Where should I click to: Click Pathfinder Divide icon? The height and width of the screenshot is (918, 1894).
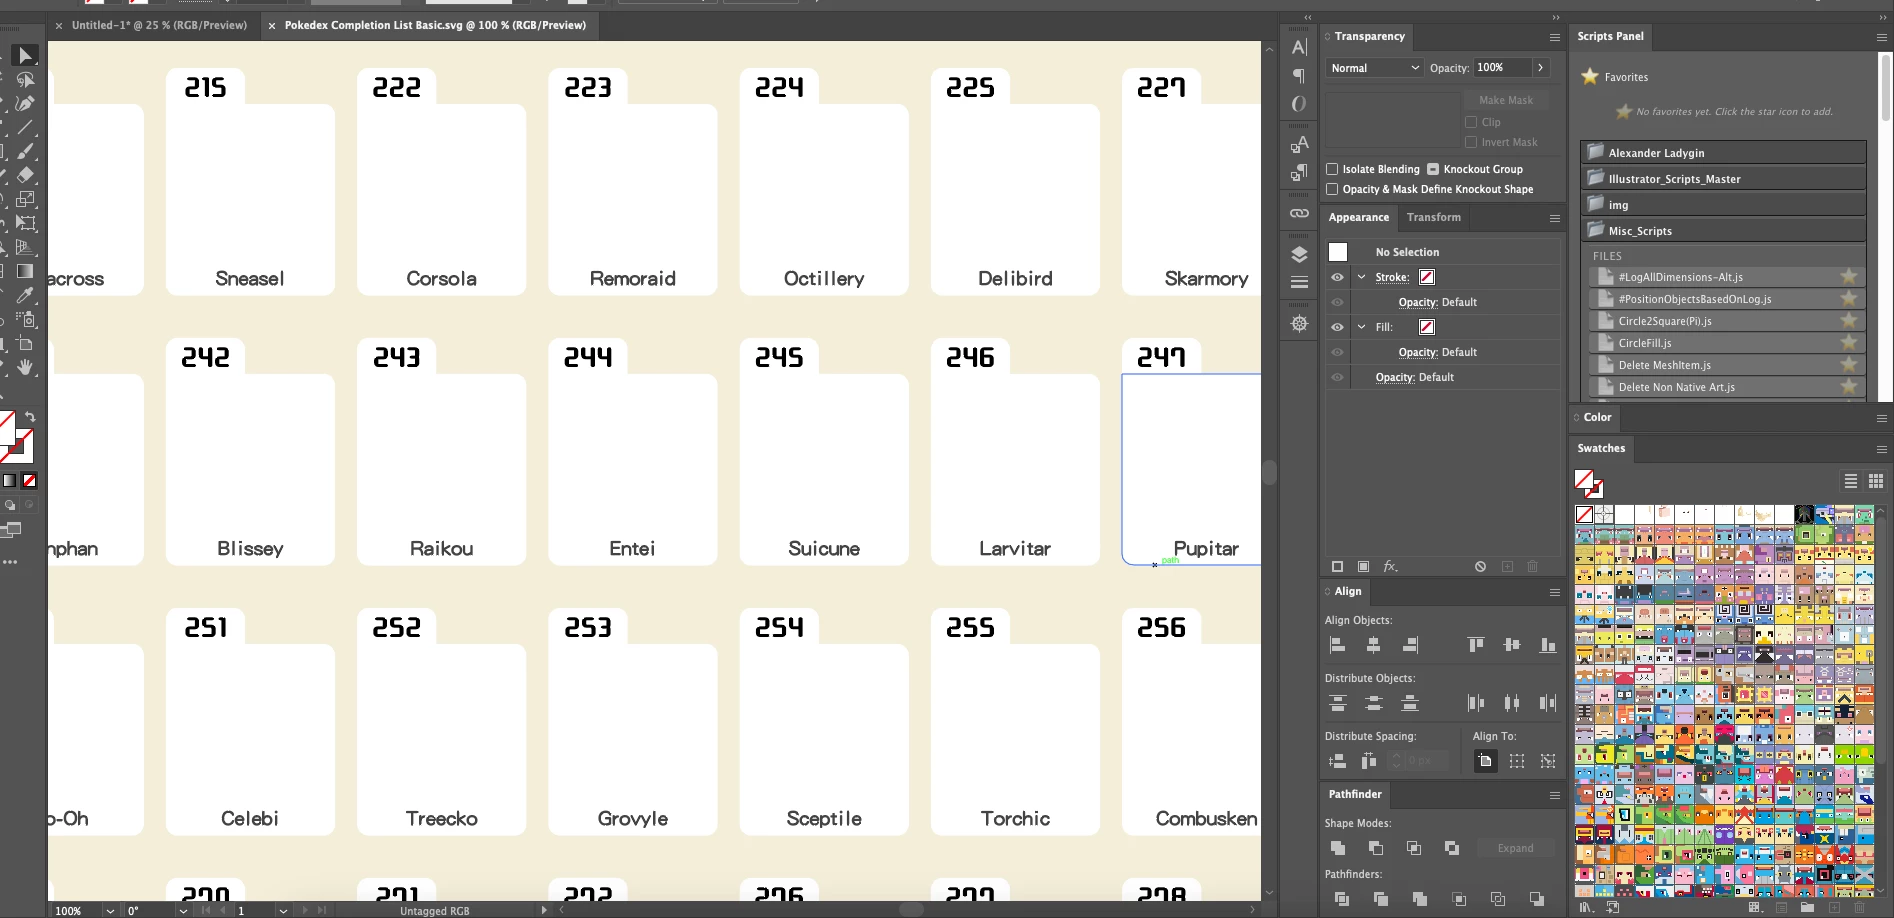coord(1342,899)
